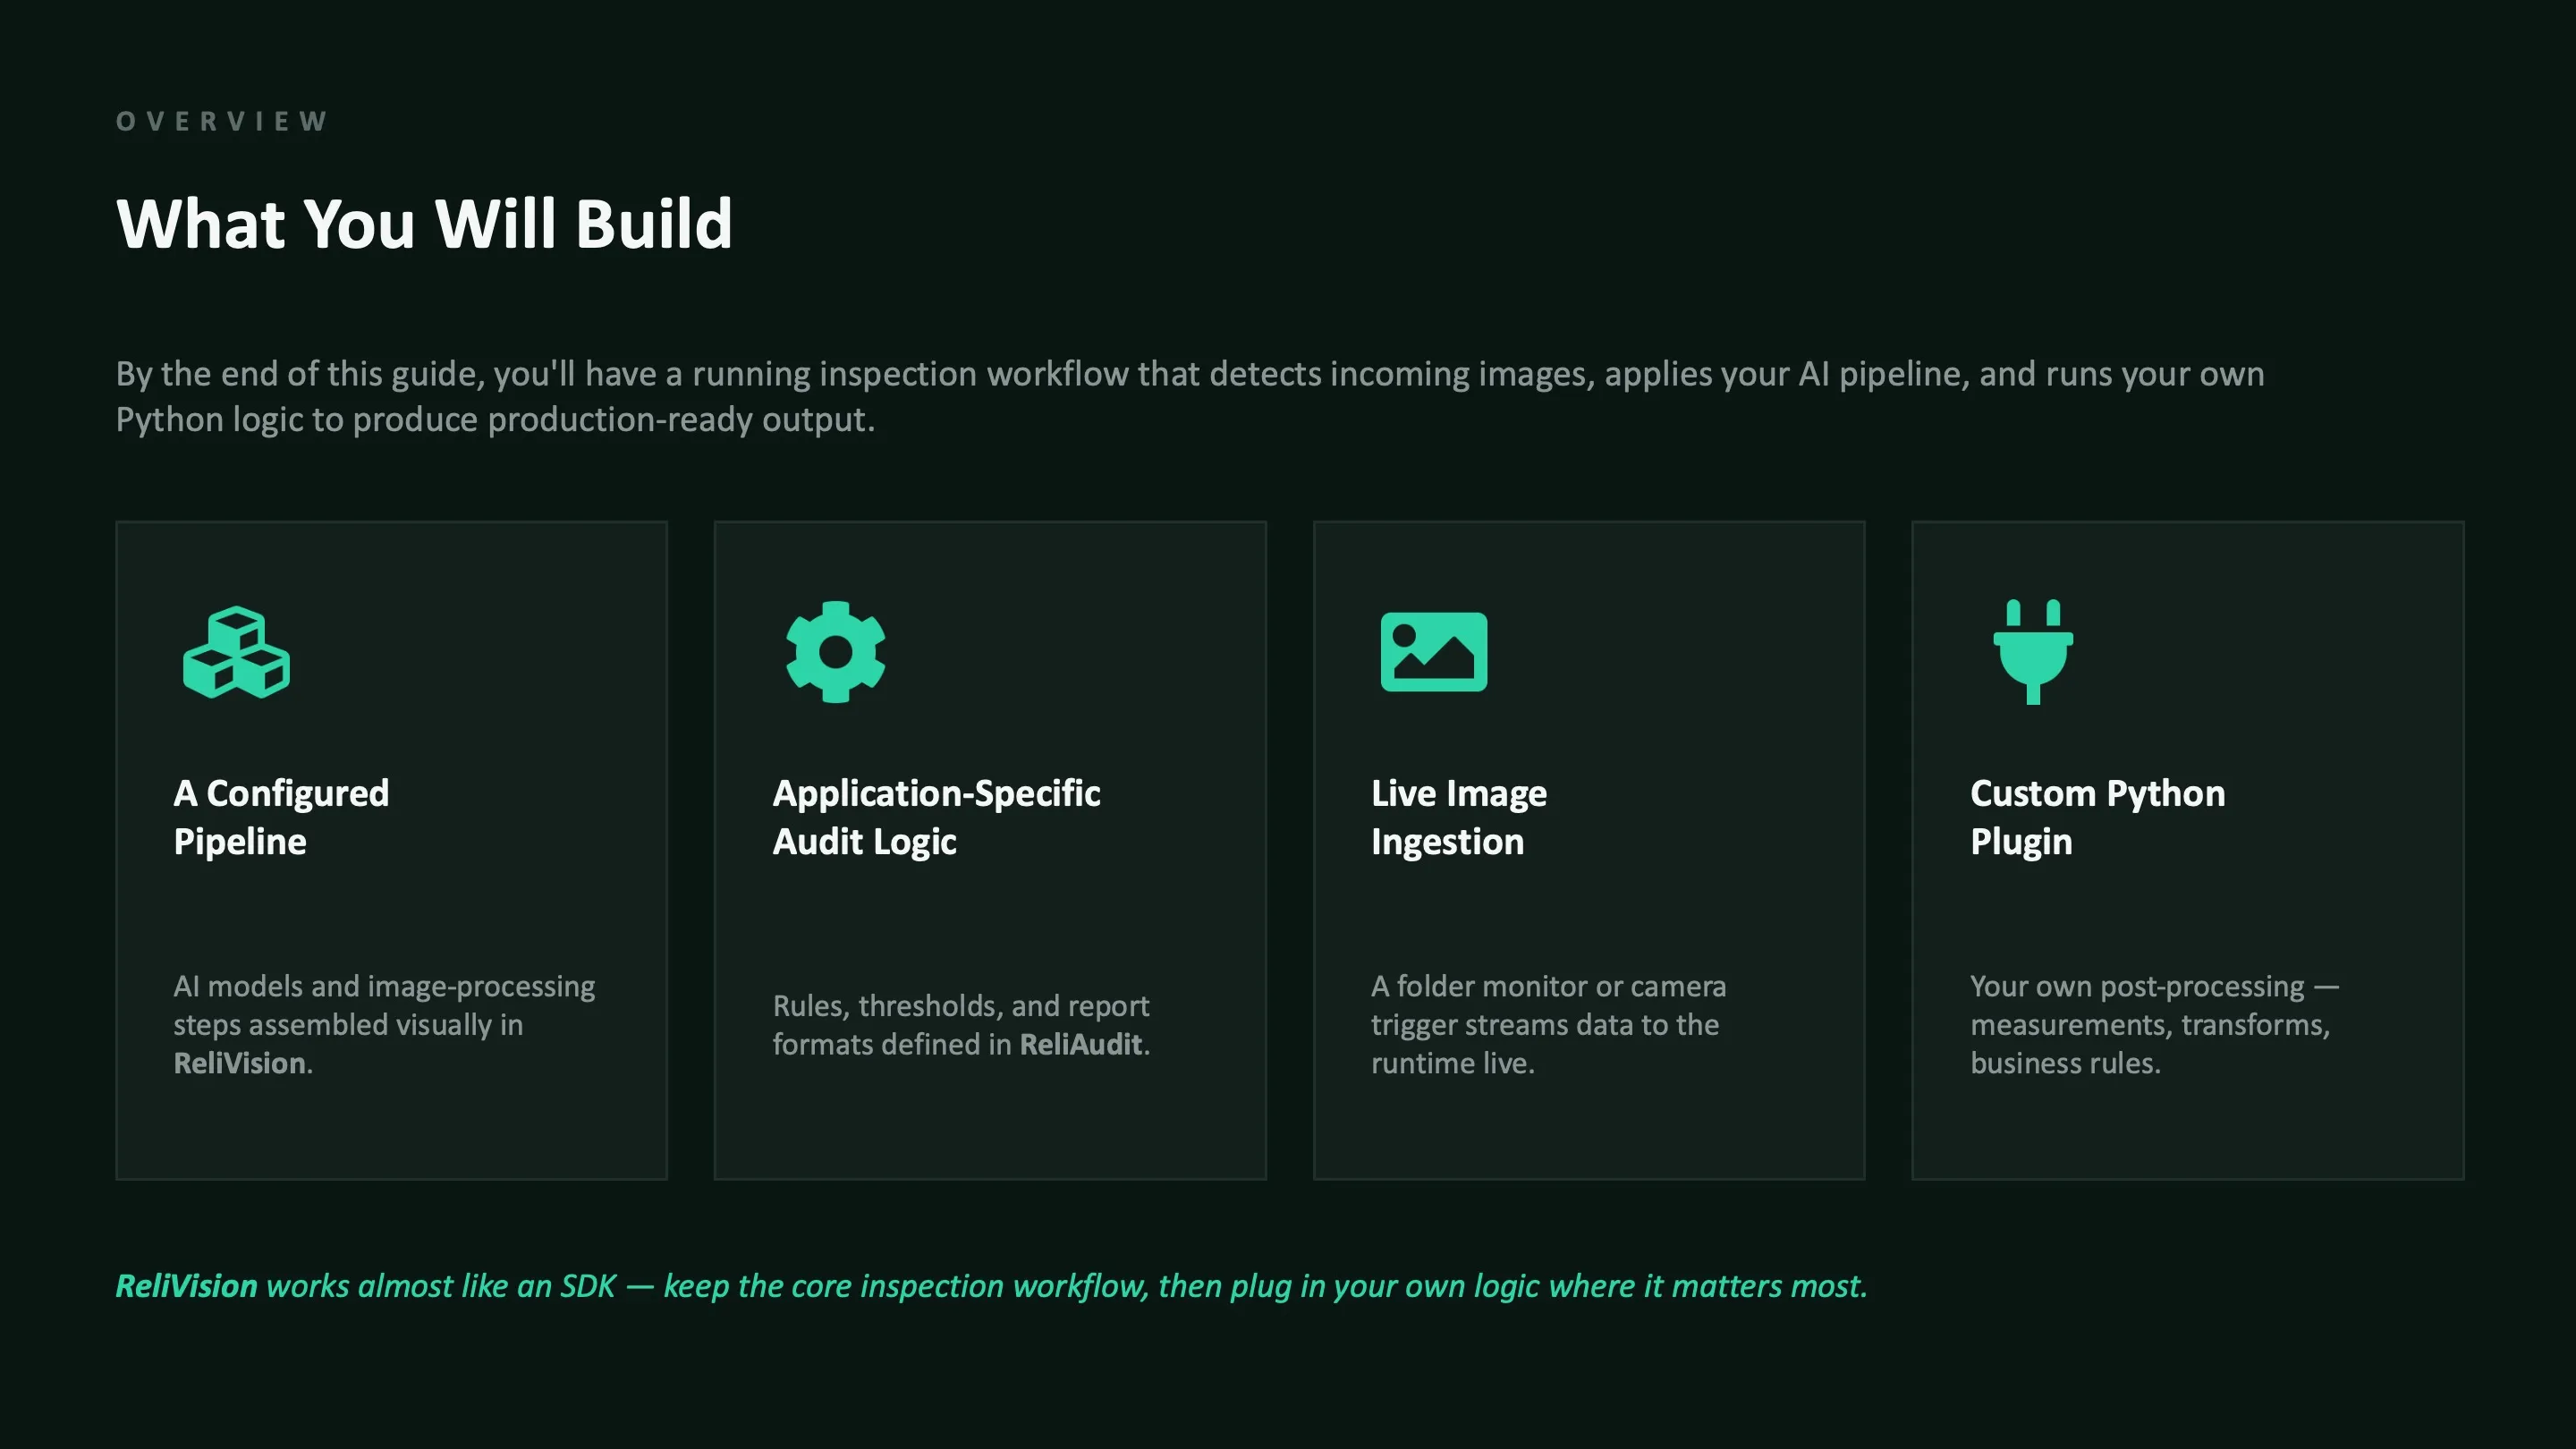
Task: Click the intro paragraph starting 'By the end'
Action: 1190,396
